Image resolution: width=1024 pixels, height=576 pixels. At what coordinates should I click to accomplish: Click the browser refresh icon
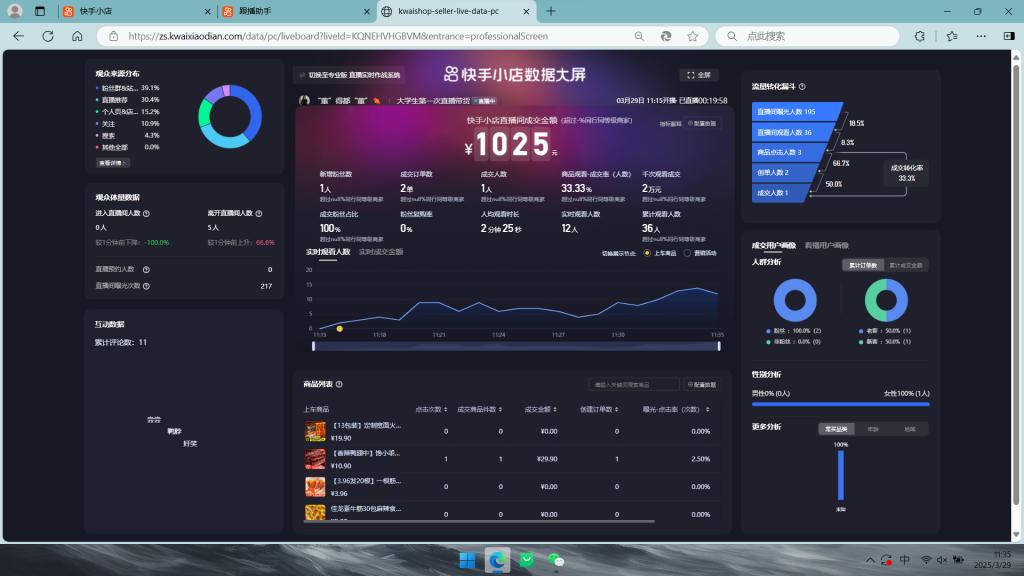tap(47, 36)
